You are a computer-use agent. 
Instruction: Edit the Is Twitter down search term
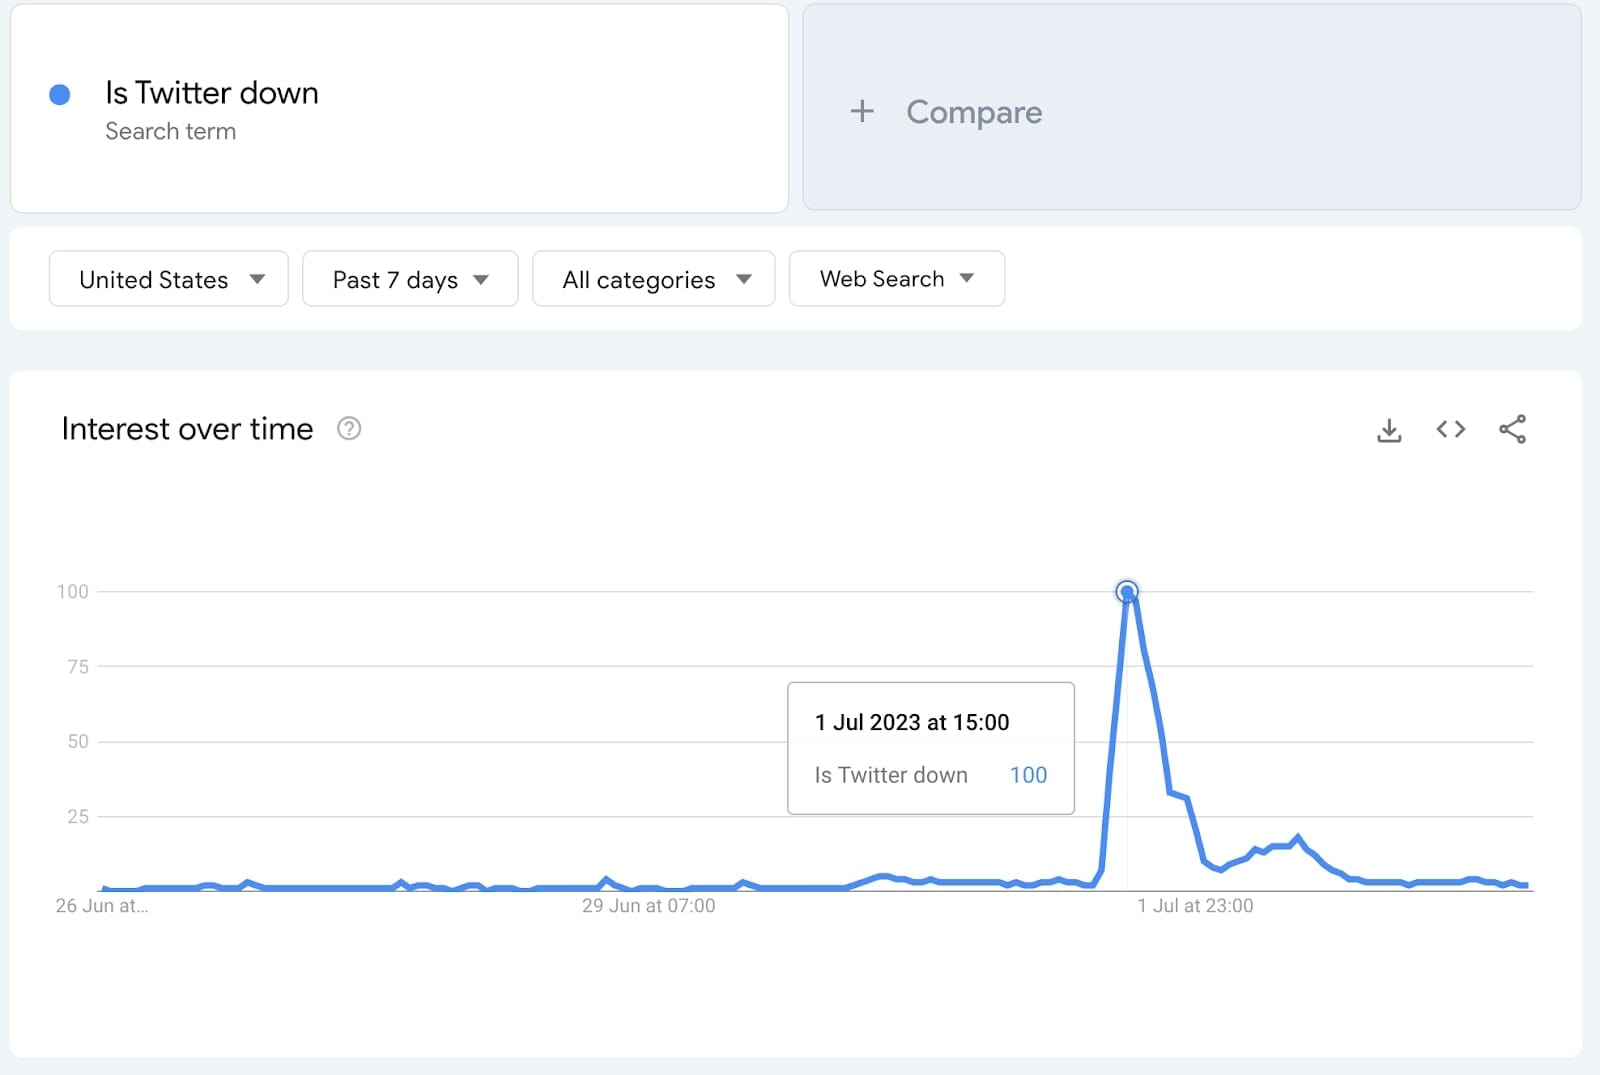212,93
